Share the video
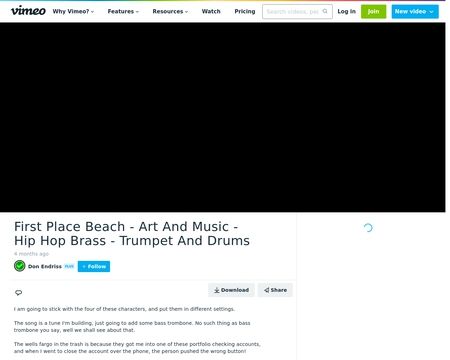 (275, 290)
